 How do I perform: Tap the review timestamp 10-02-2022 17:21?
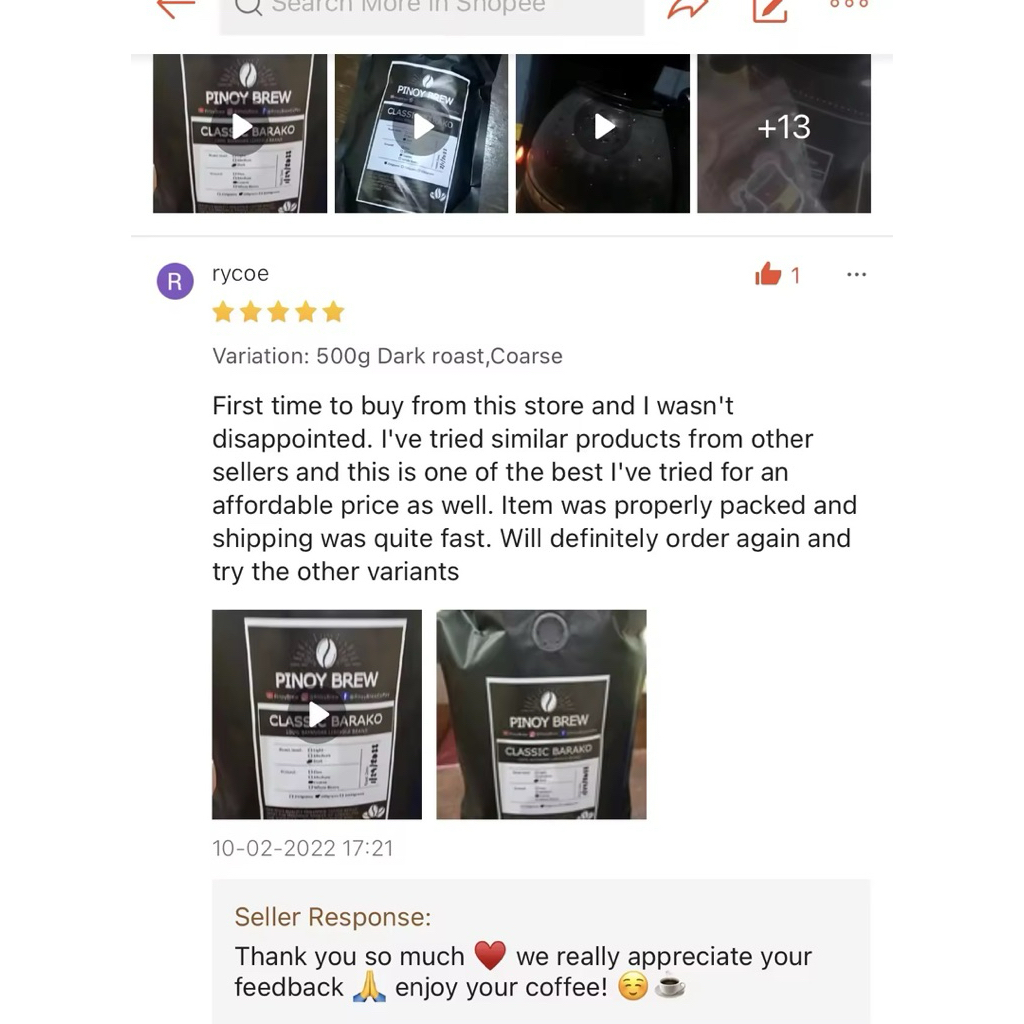[x=303, y=848]
